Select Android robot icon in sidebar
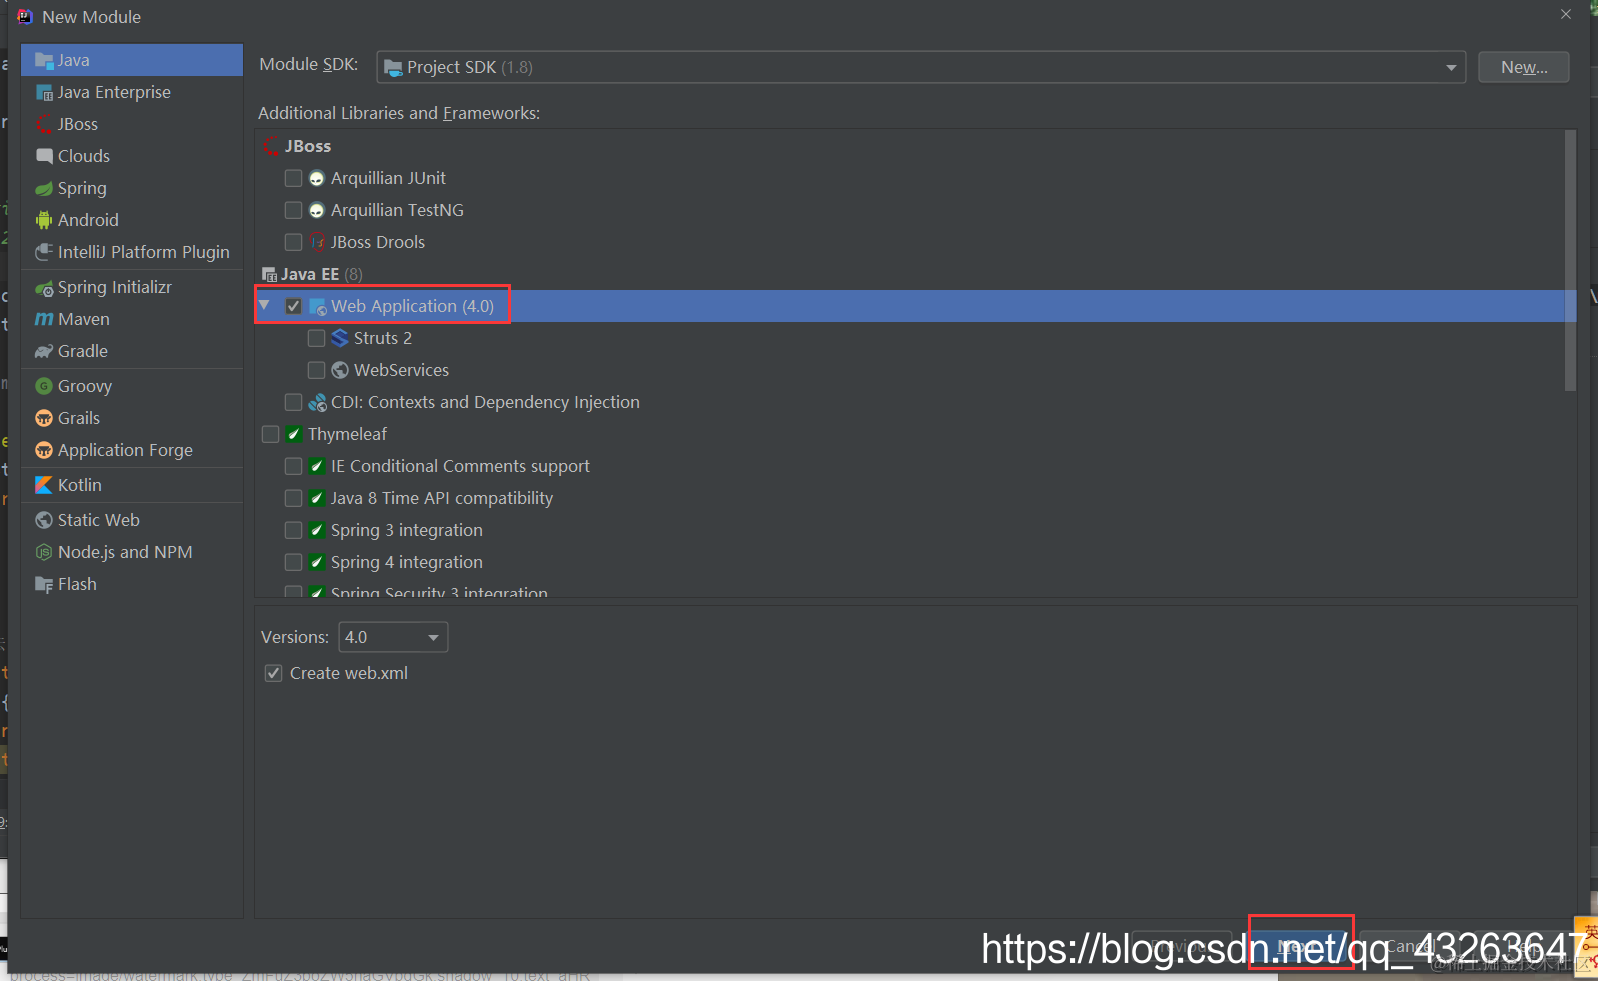The image size is (1598, 981). click(x=44, y=220)
